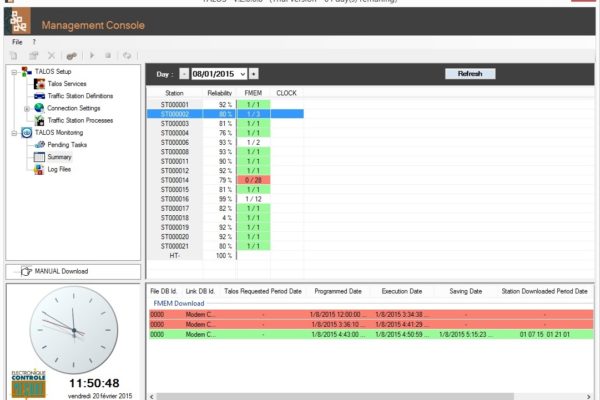Screen dimensions: 600x400
Task: Click the Summary window icon
Action: click(x=39, y=157)
